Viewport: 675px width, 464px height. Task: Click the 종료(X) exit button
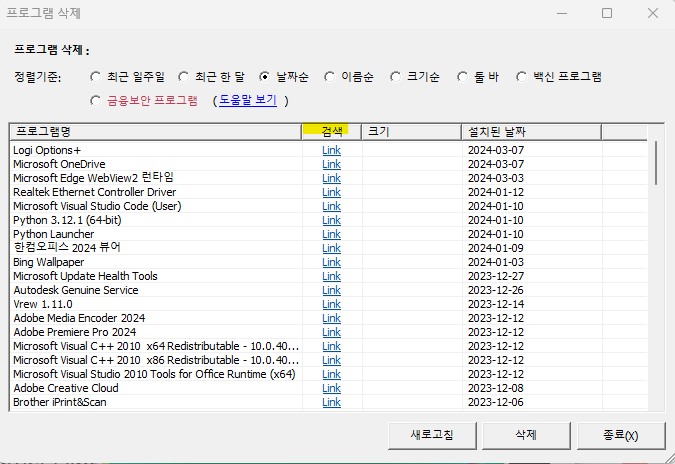[621, 435]
